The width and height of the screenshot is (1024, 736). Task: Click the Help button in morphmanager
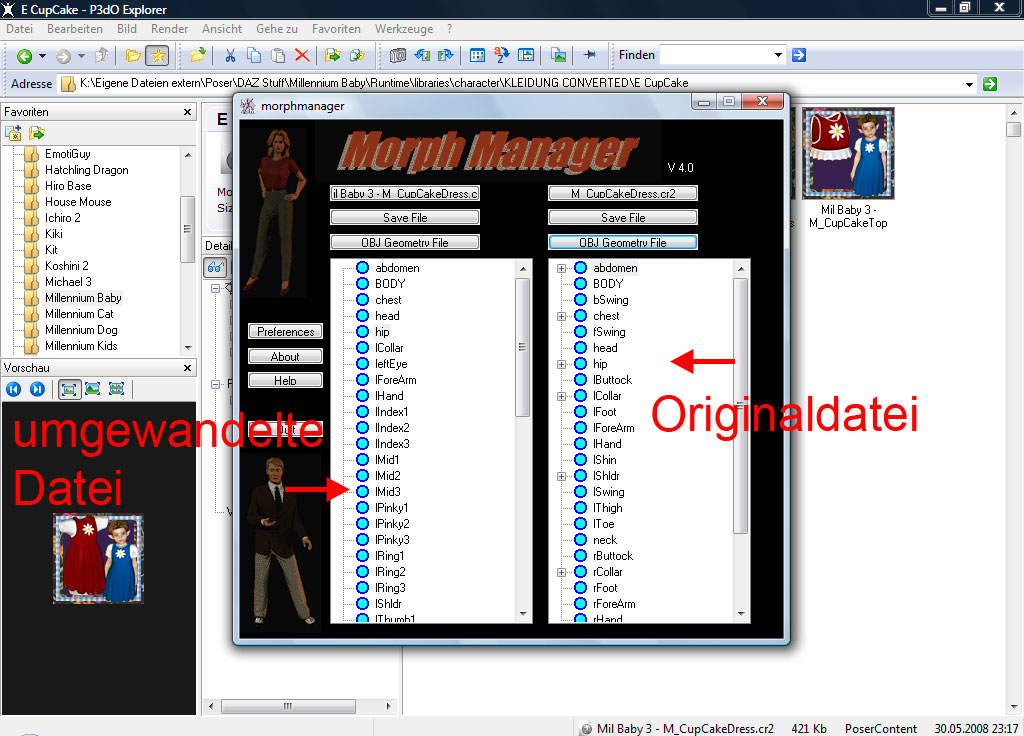pos(285,380)
